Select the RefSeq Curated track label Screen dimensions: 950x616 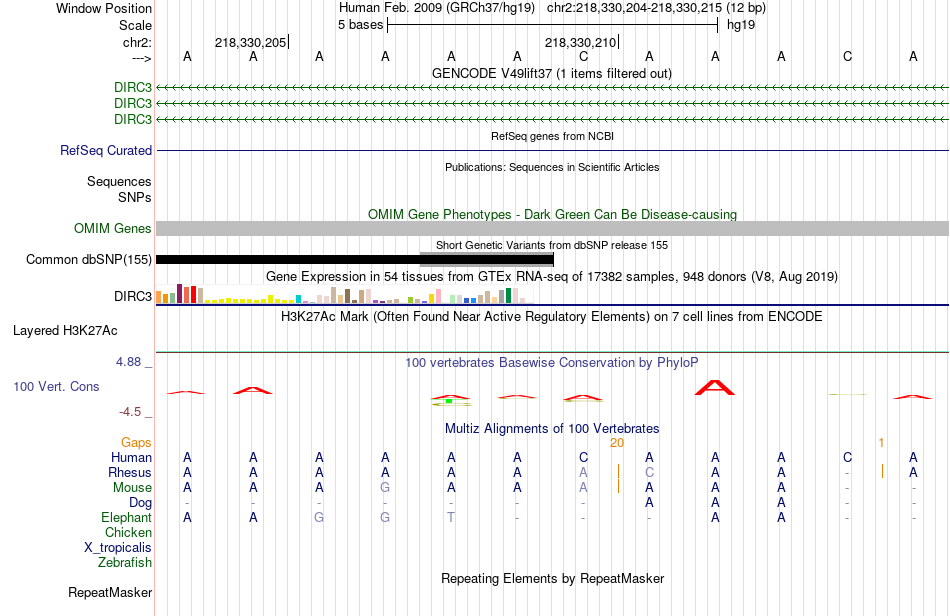pos(105,150)
